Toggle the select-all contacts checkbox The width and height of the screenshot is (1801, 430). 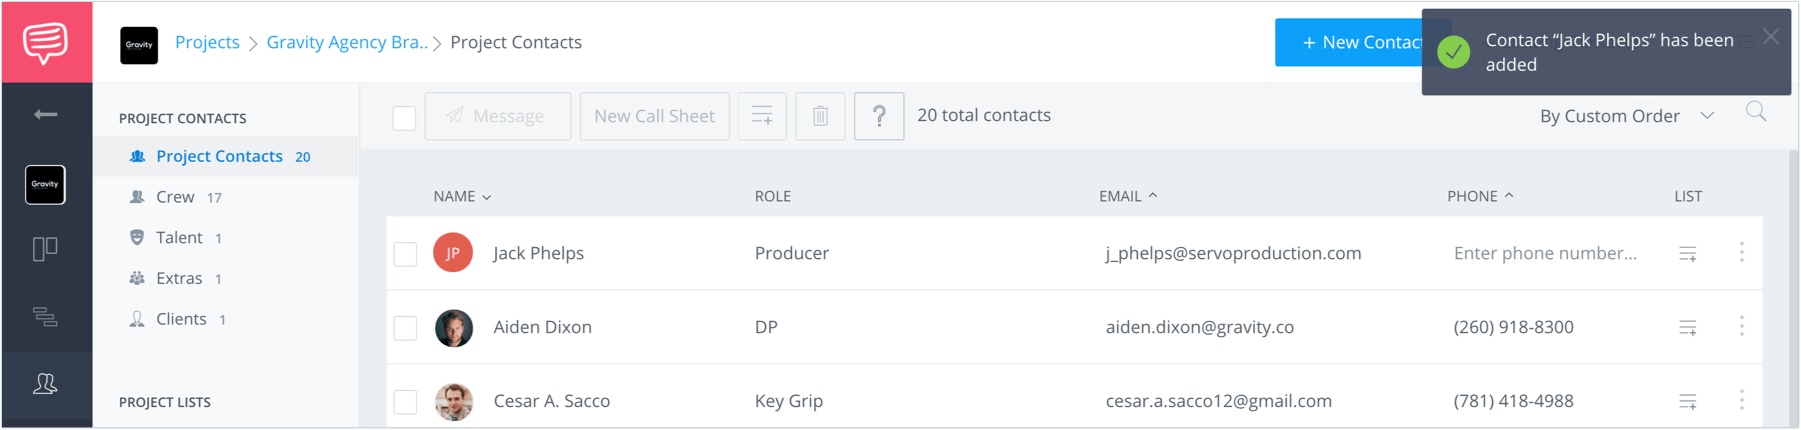(x=404, y=118)
